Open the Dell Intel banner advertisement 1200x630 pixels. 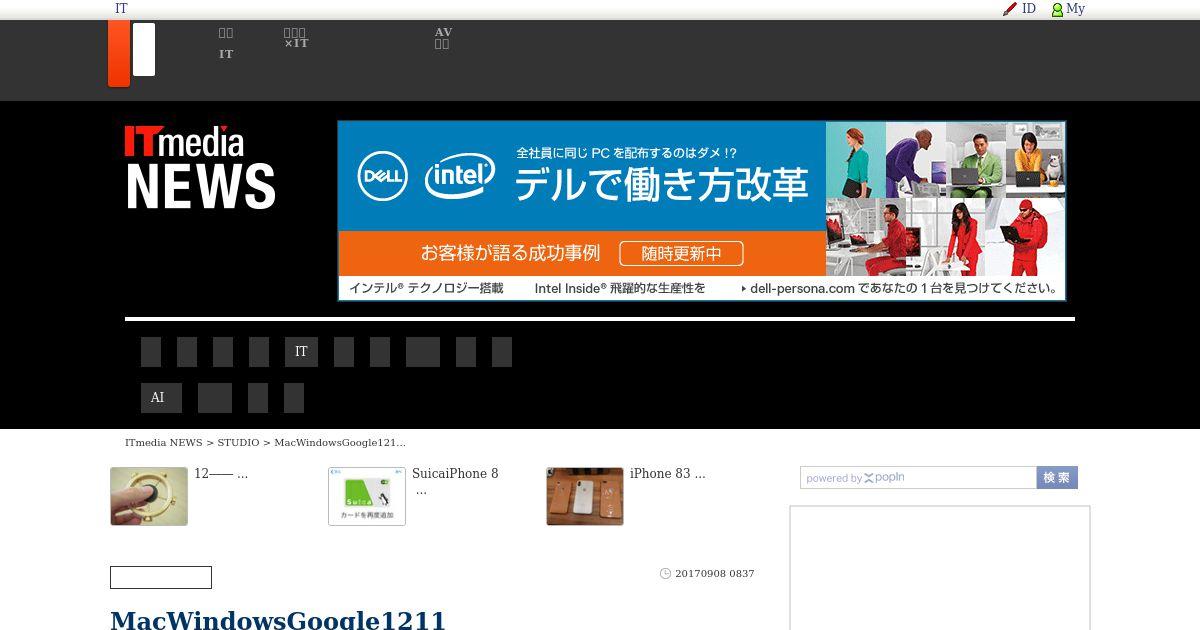(702, 211)
